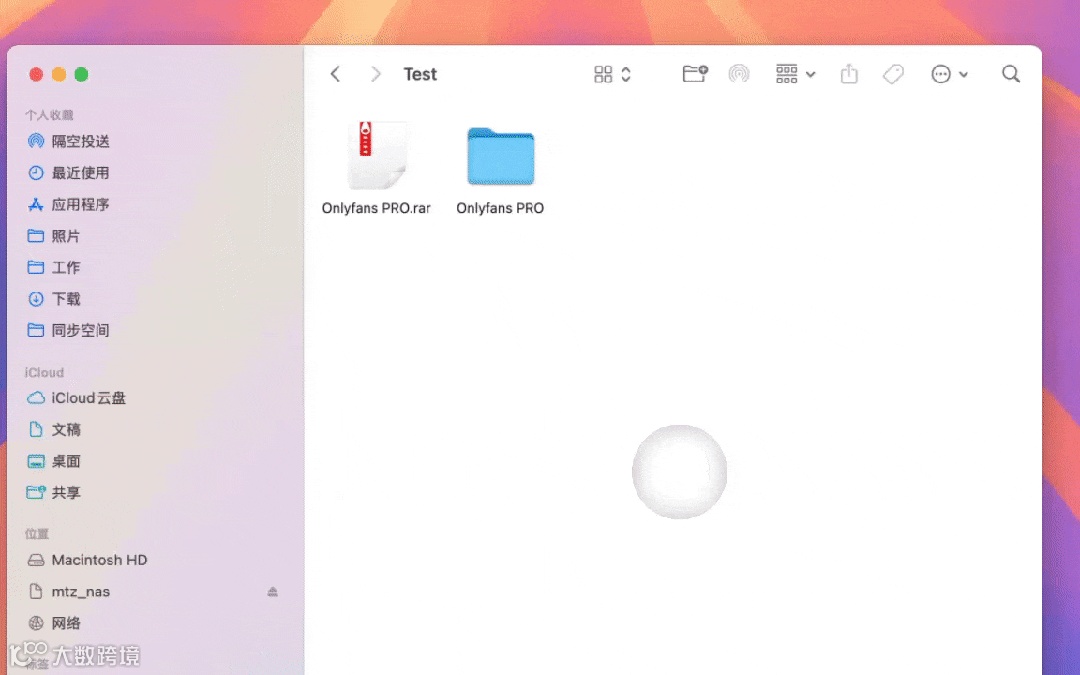Image resolution: width=1080 pixels, height=675 pixels.
Task: Open Macintosh HD in sidebar
Action: click(x=87, y=560)
